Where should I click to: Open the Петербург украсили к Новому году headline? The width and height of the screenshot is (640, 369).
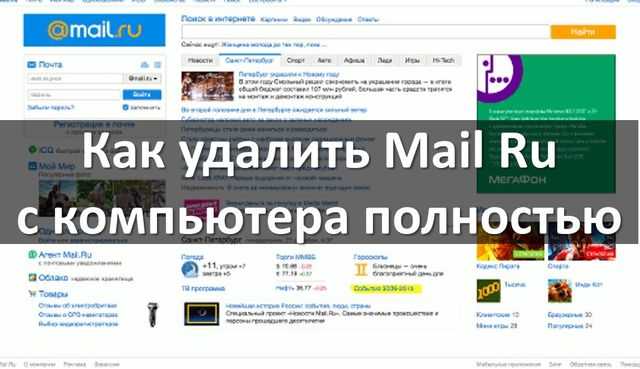click(x=289, y=74)
